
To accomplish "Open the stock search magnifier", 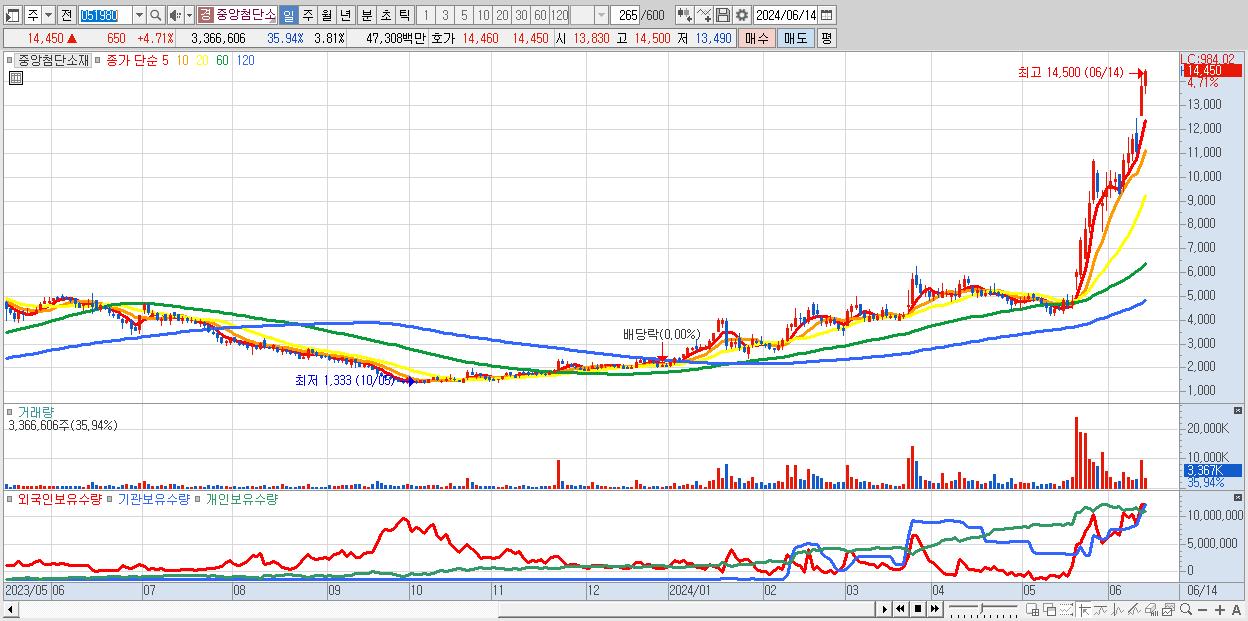I will 155,15.
